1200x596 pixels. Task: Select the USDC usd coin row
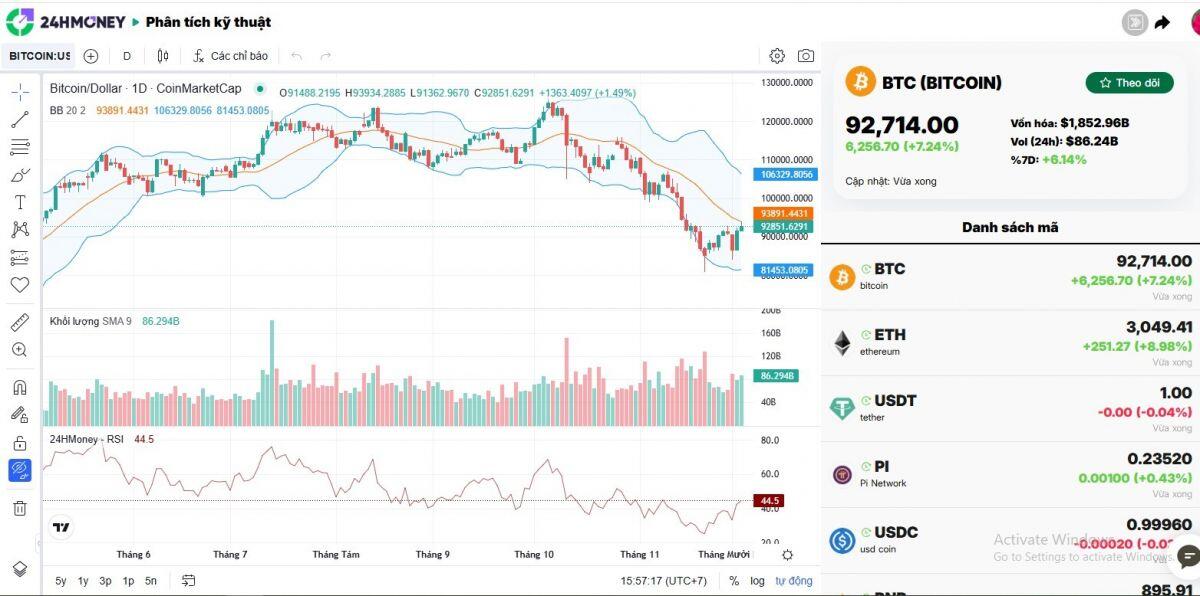pos(1010,541)
